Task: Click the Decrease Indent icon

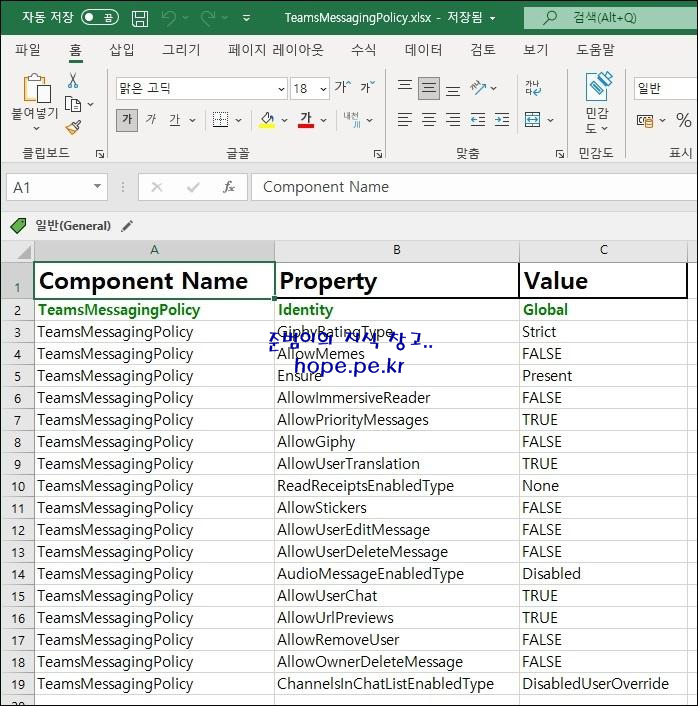Action: [x=478, y=120]
